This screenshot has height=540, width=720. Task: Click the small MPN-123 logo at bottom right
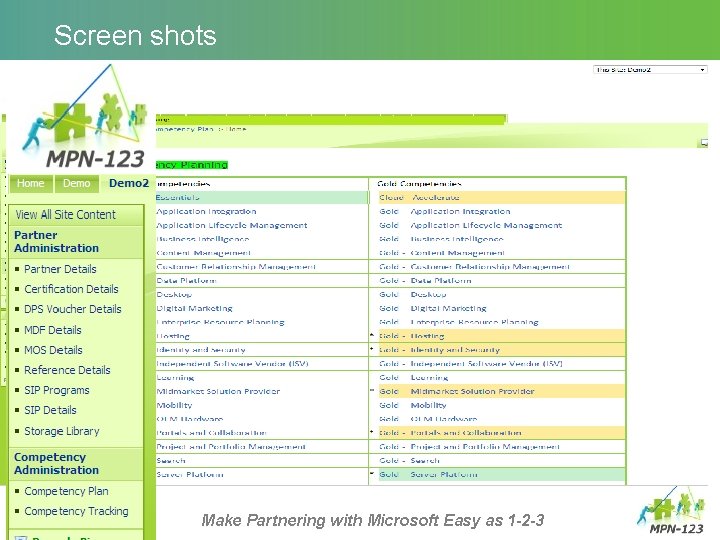point(671,511)
